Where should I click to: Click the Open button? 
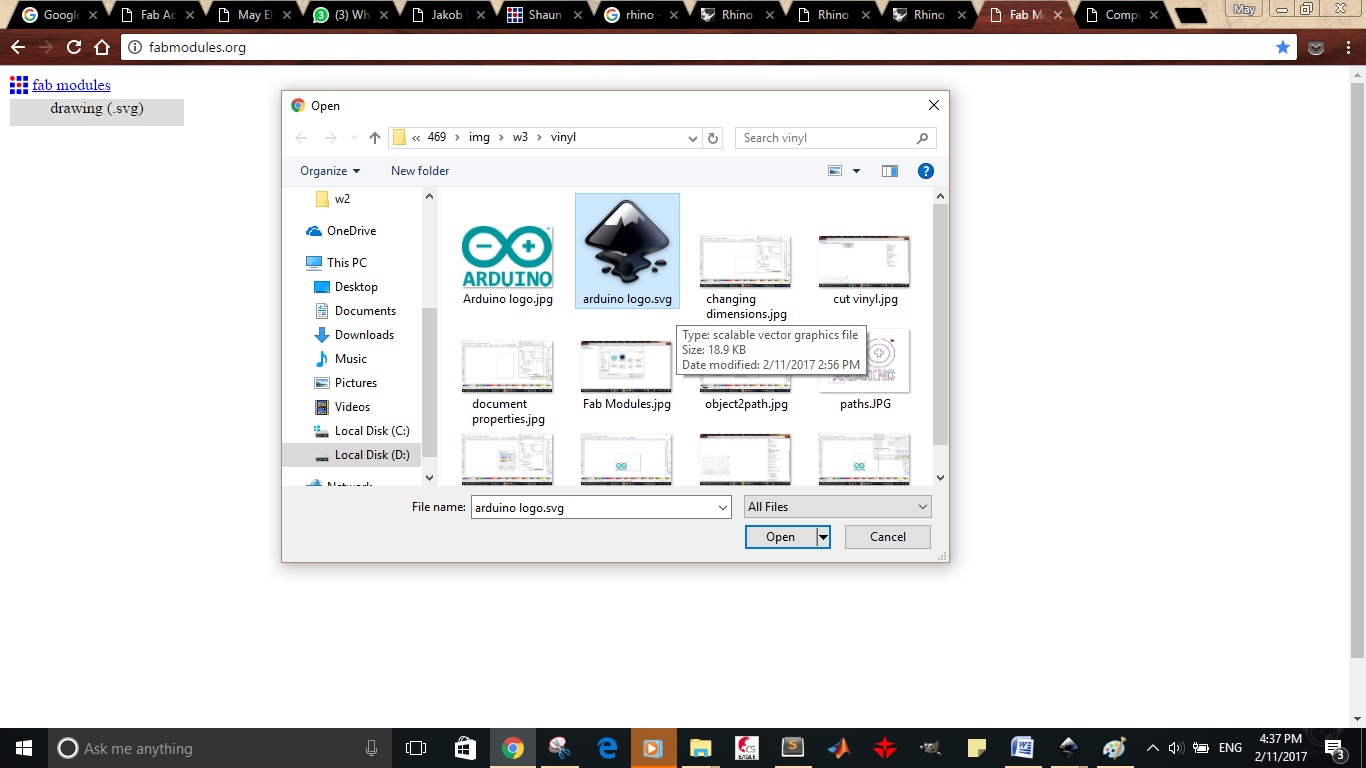pos(780,537)
